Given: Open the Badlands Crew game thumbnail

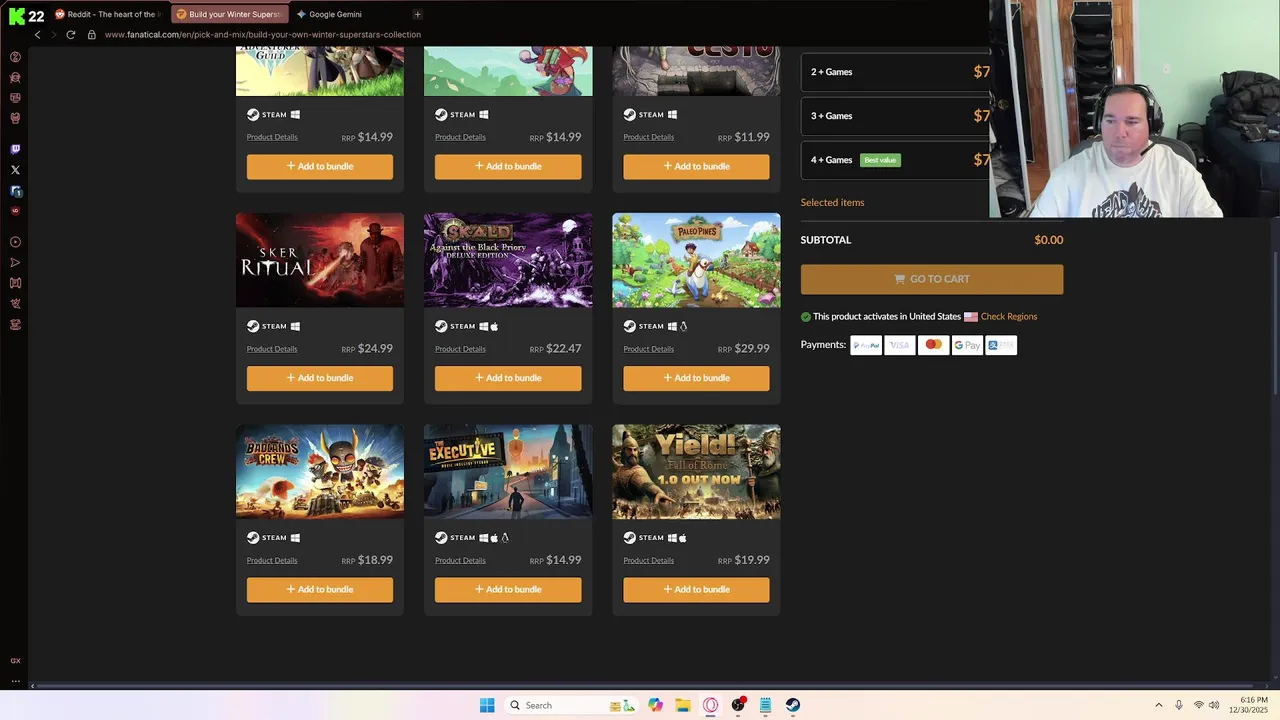Looking at the screenshot, I should [320, 472].
